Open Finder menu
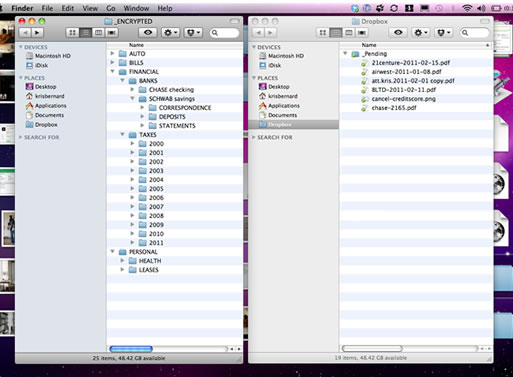513x377 pixels. [x=22, y=8]
